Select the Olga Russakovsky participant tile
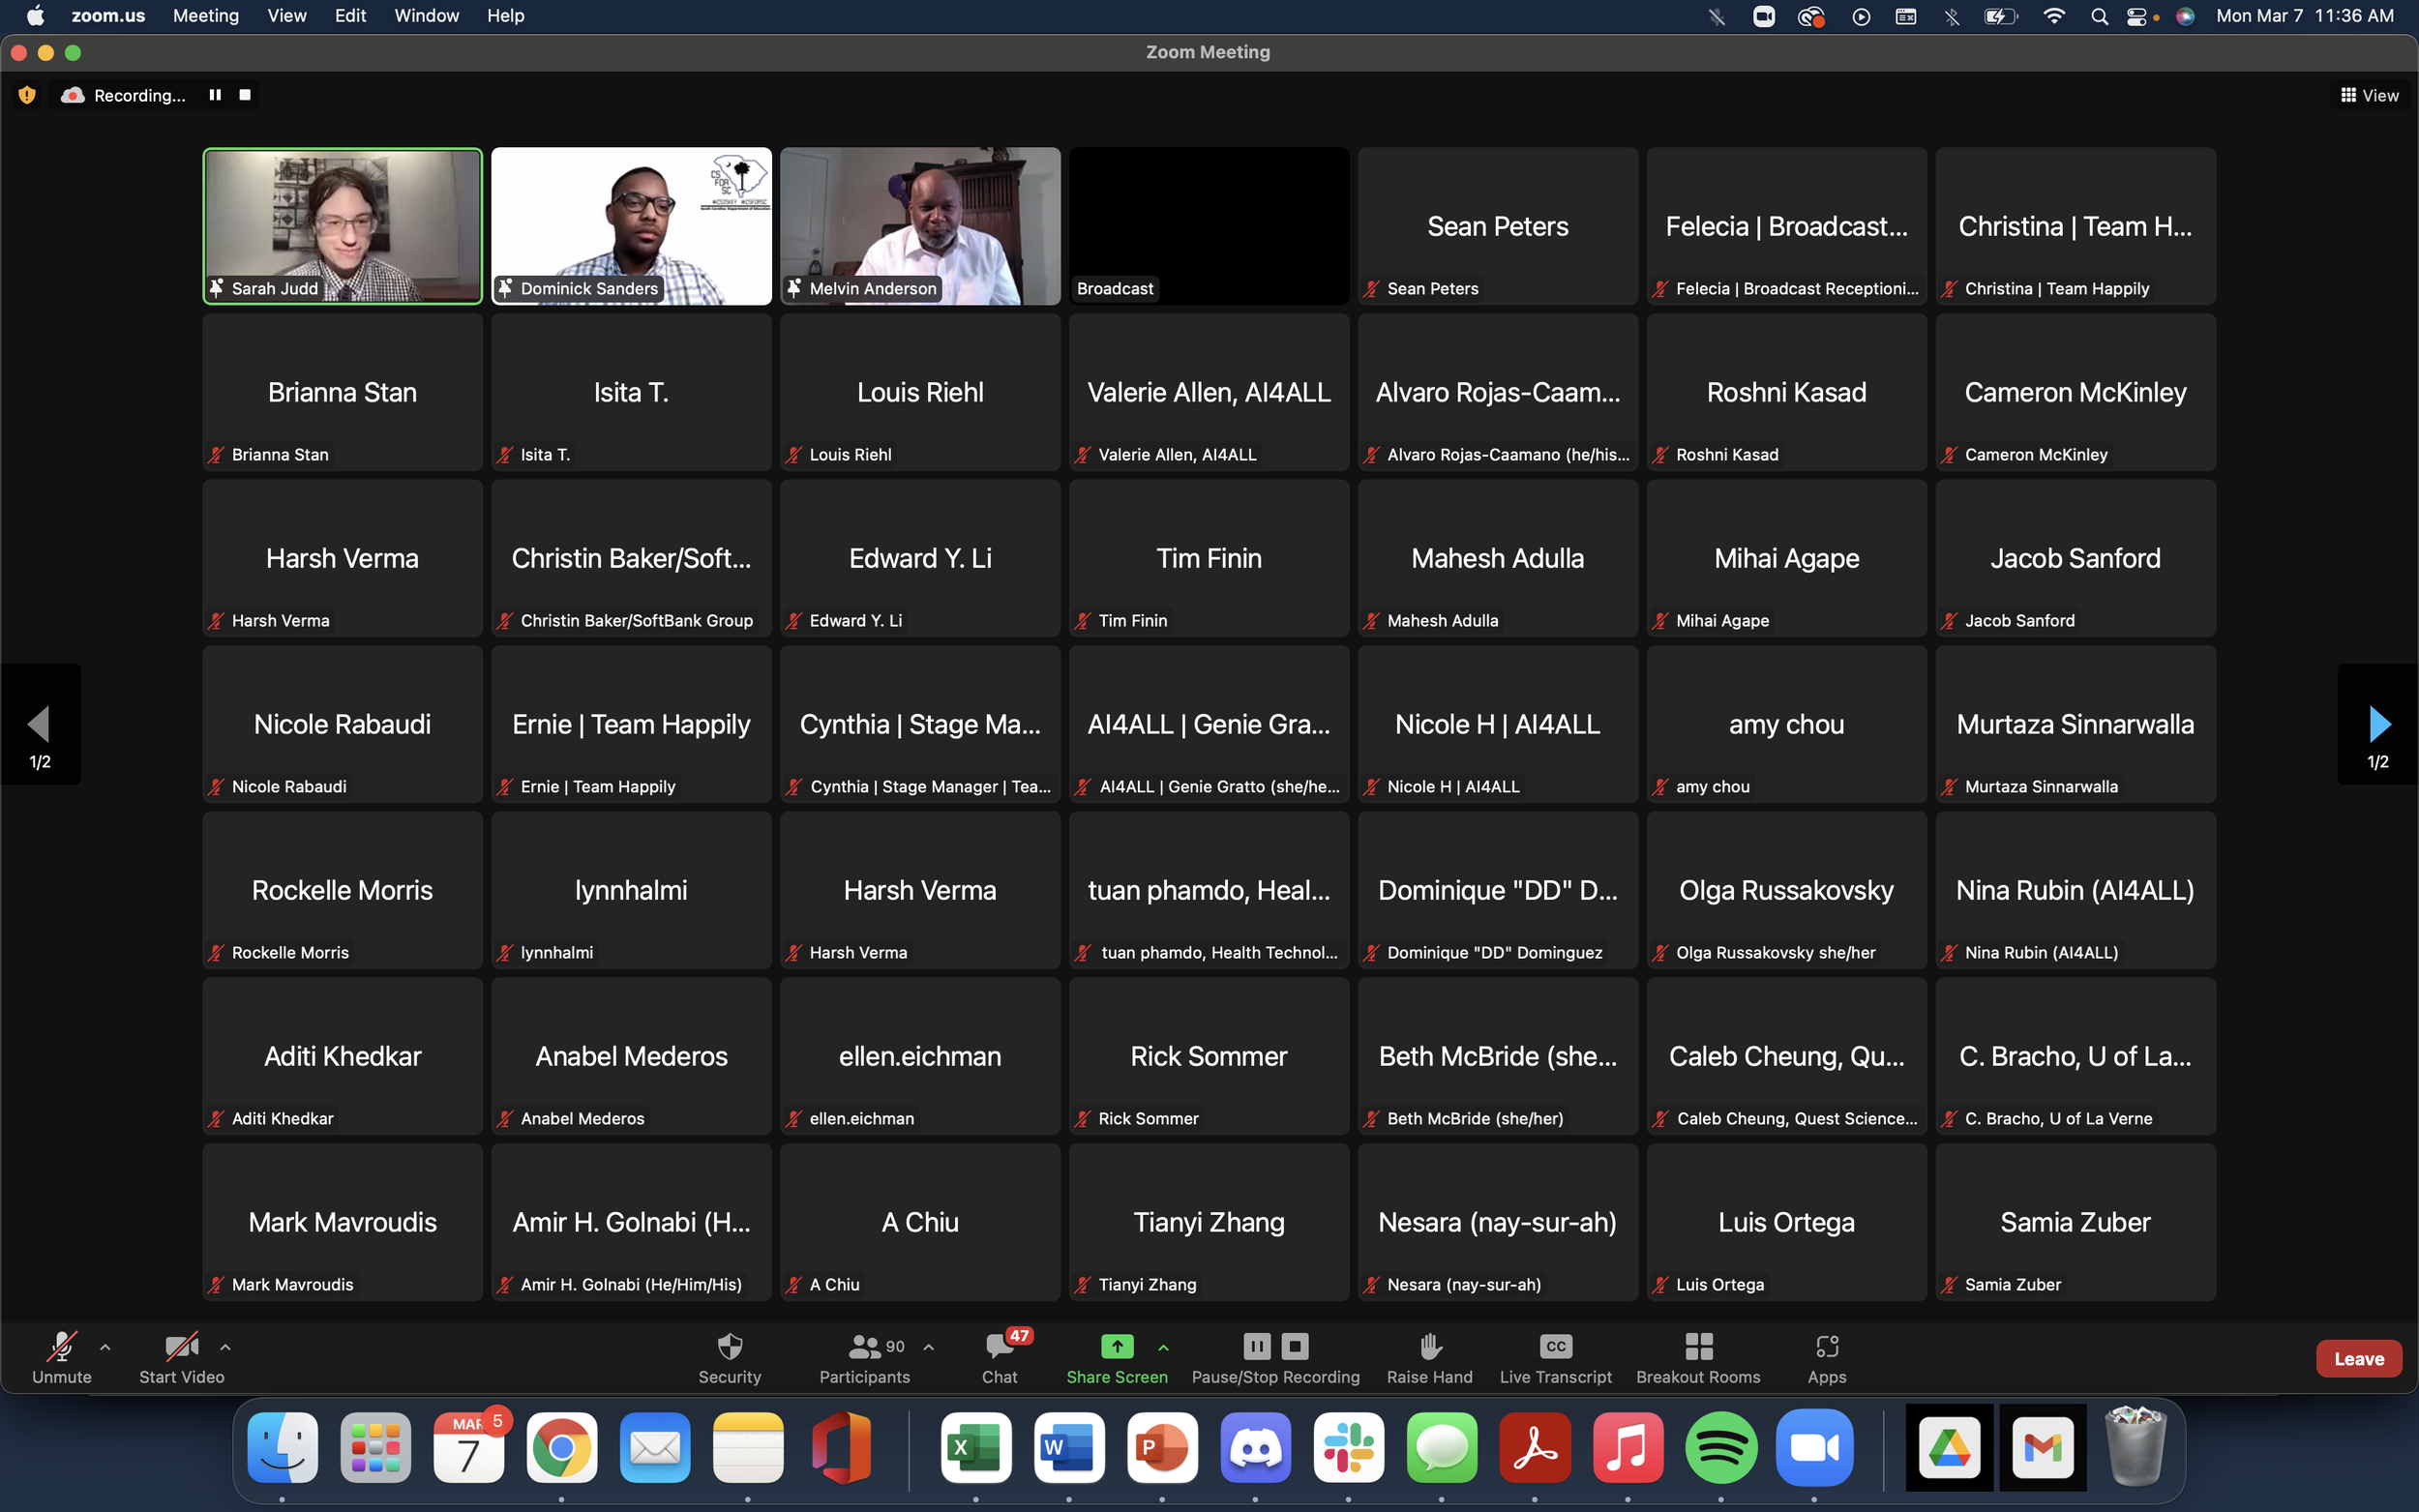Screen dimensions: 2419x1512 coord(1786,890)
